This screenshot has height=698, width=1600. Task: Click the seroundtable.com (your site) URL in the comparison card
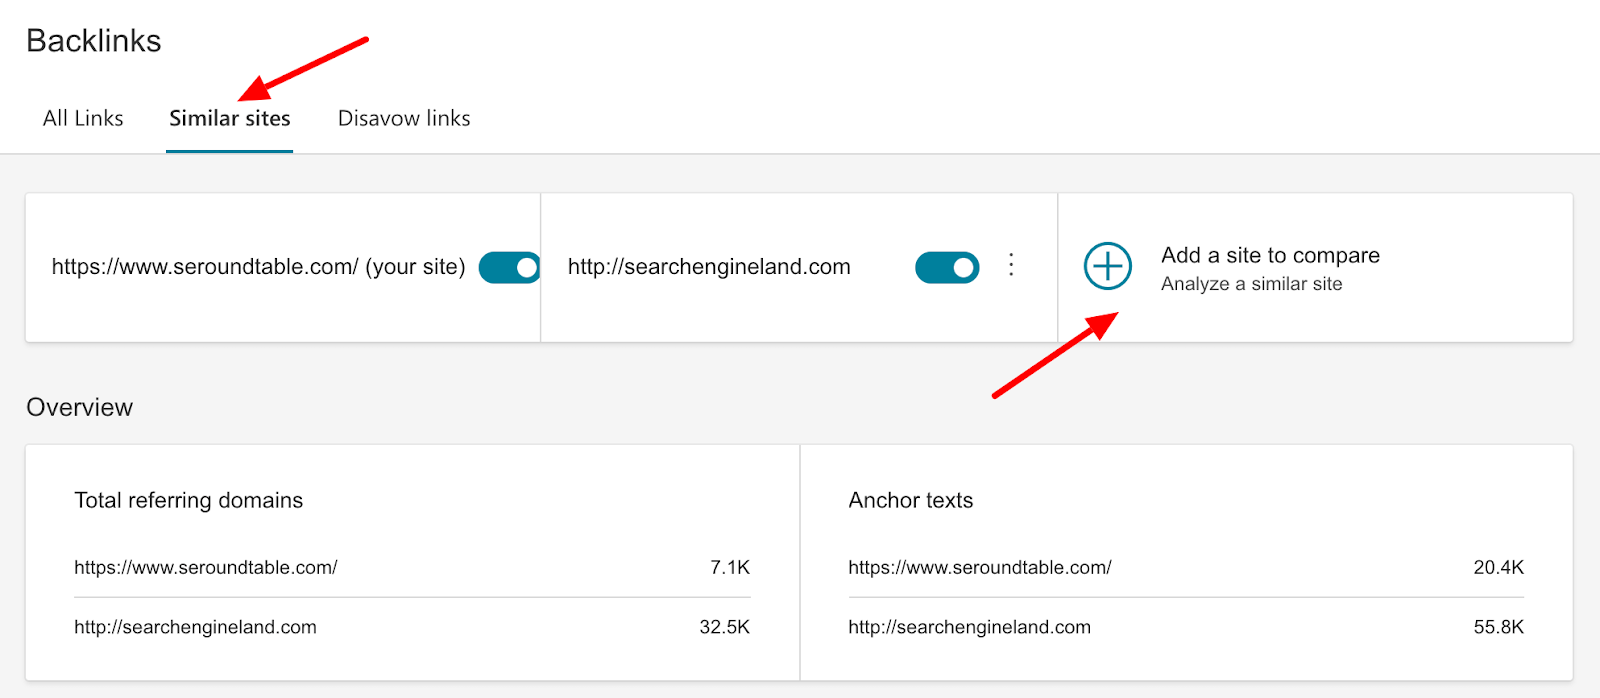tap(258, 267)
